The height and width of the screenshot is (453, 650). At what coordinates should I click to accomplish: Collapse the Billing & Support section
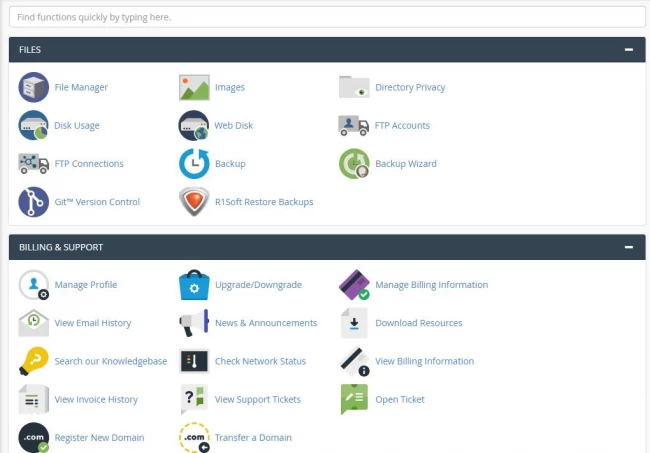629,247
